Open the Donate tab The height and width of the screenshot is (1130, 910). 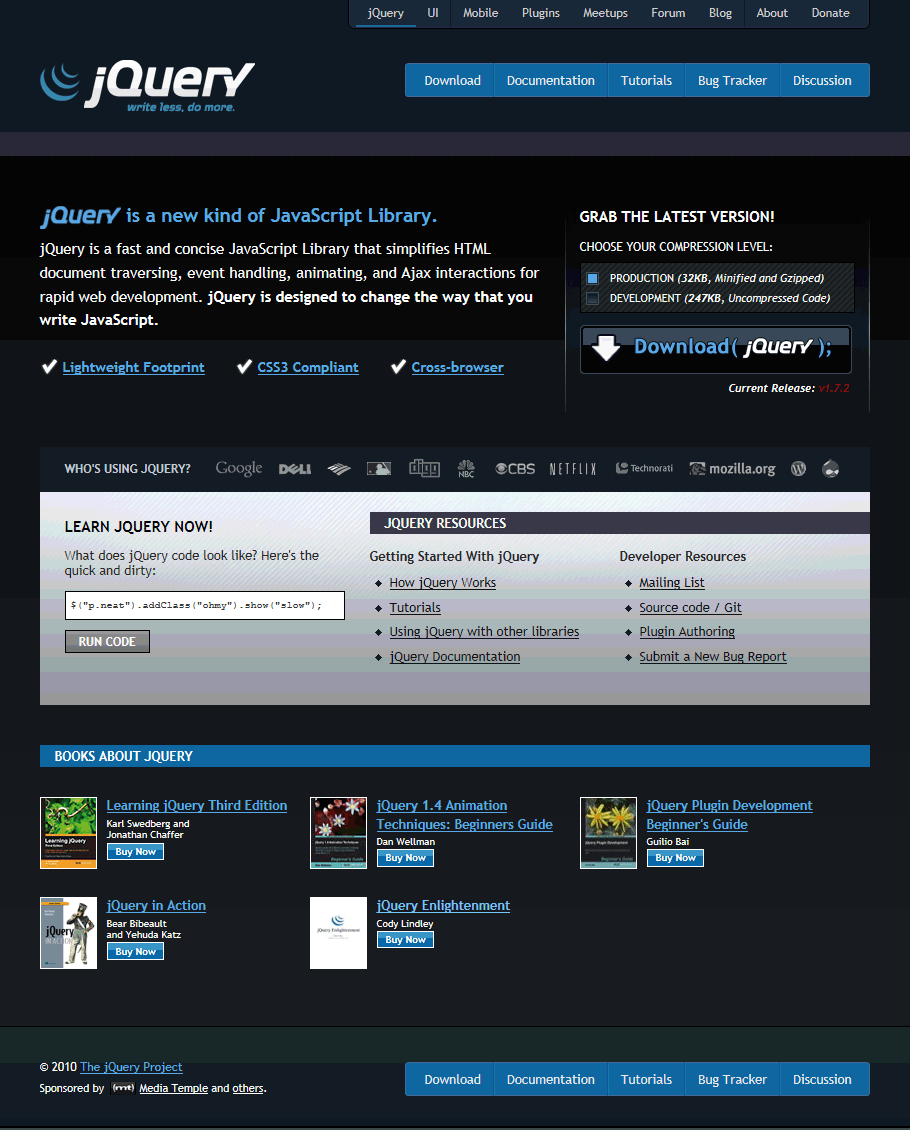[x=830, y=13]
